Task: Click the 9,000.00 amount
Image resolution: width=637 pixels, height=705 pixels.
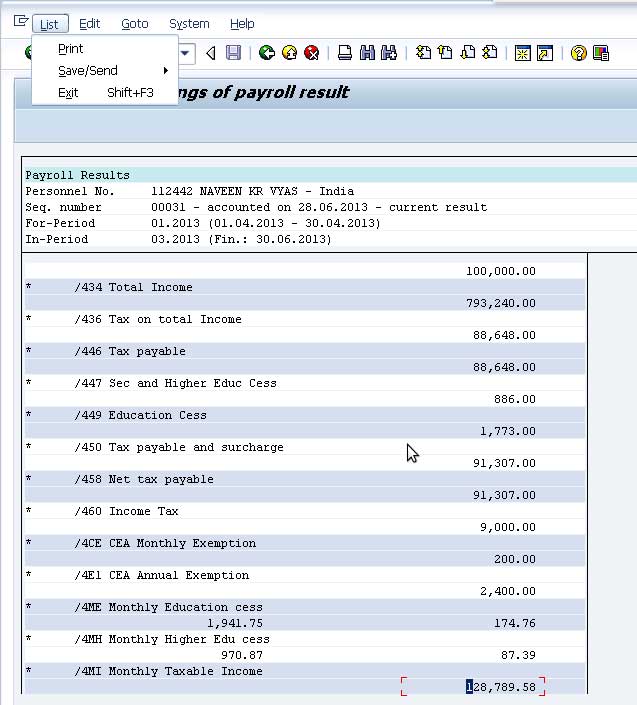Action: click(x=508, y=527)
